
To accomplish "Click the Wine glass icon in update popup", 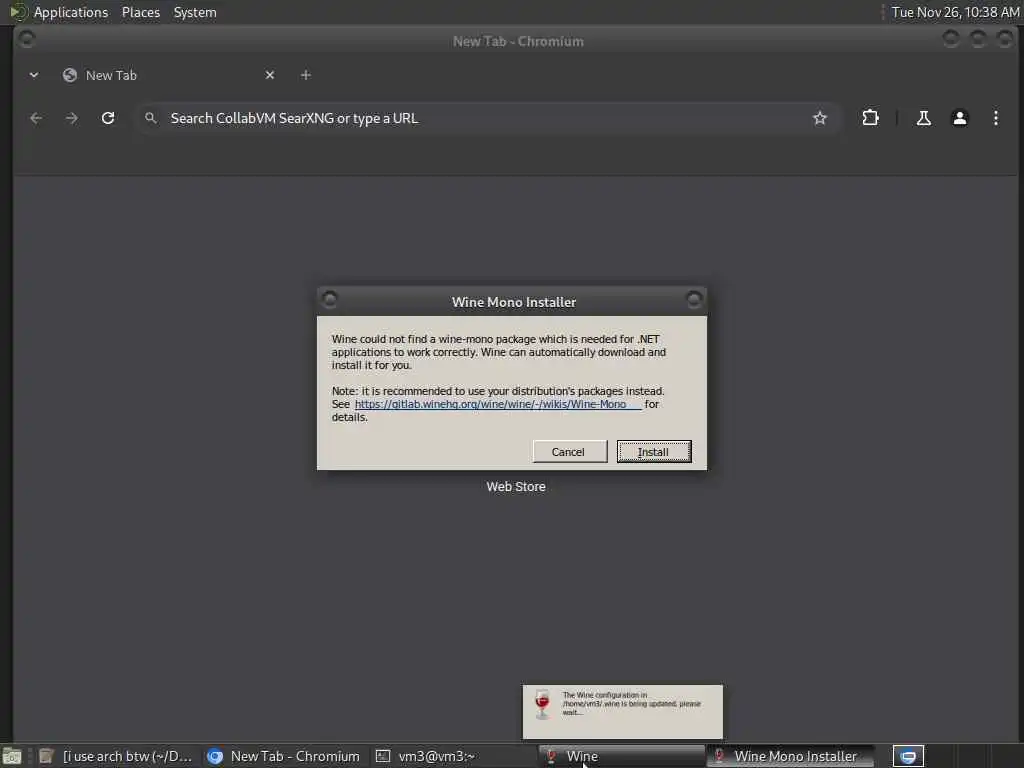I will click(x=542, y=704).
